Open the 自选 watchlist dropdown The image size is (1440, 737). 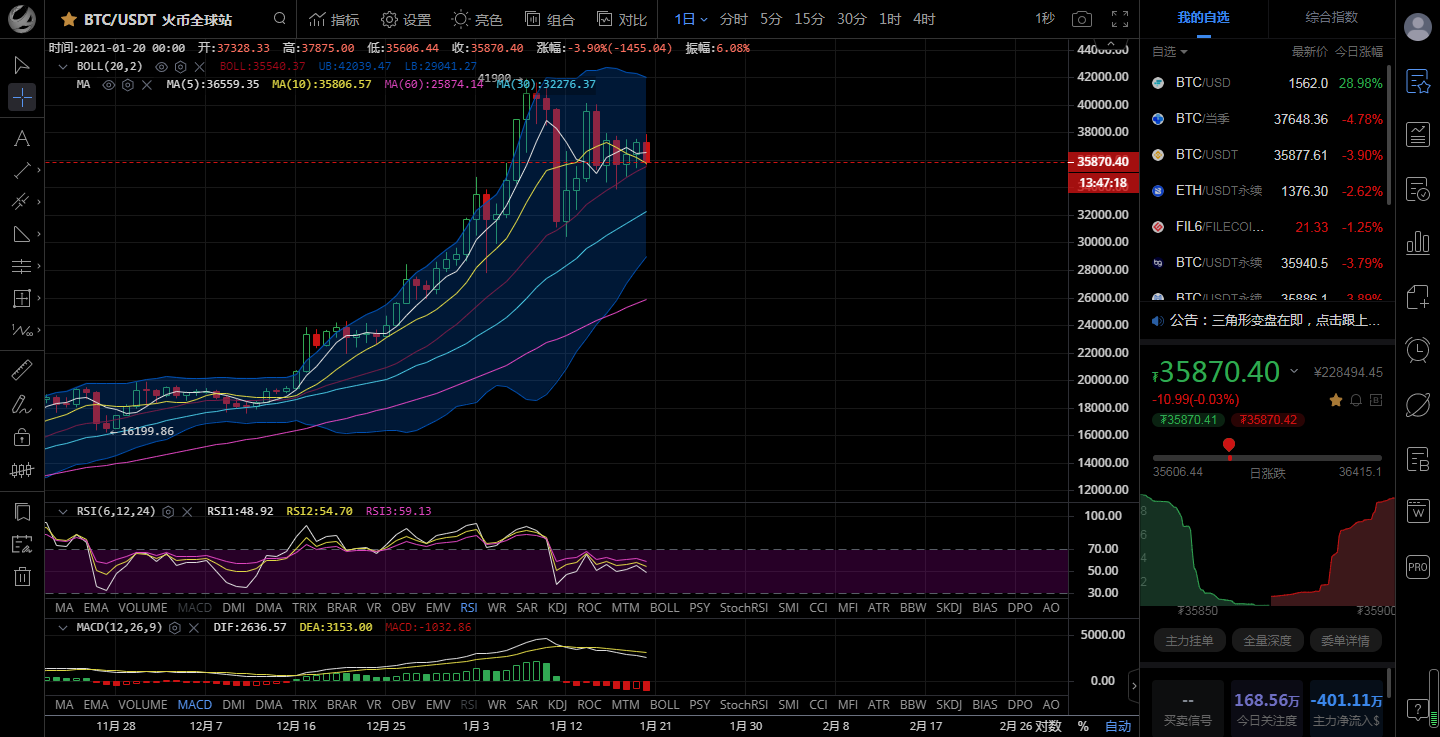click(1170, 51)
